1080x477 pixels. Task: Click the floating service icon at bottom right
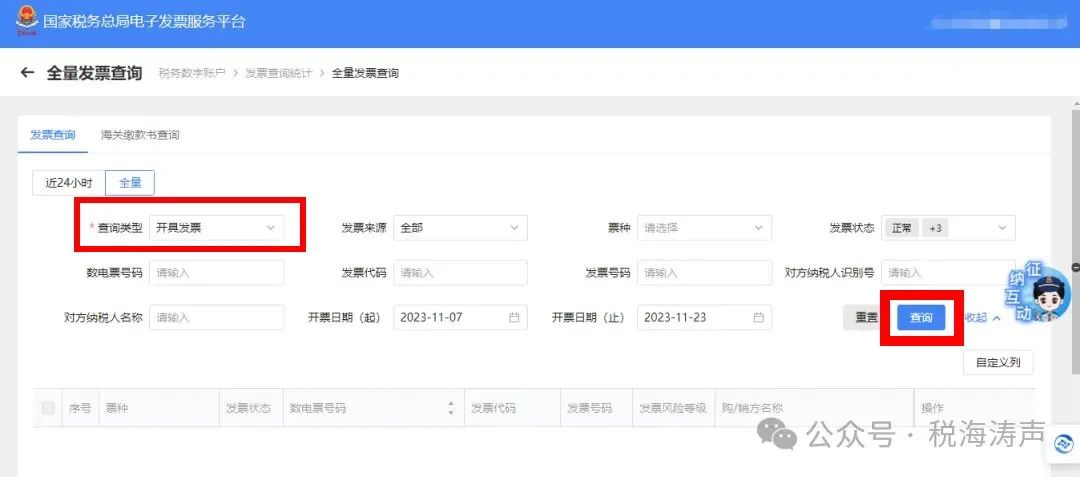click(1063, 445)
